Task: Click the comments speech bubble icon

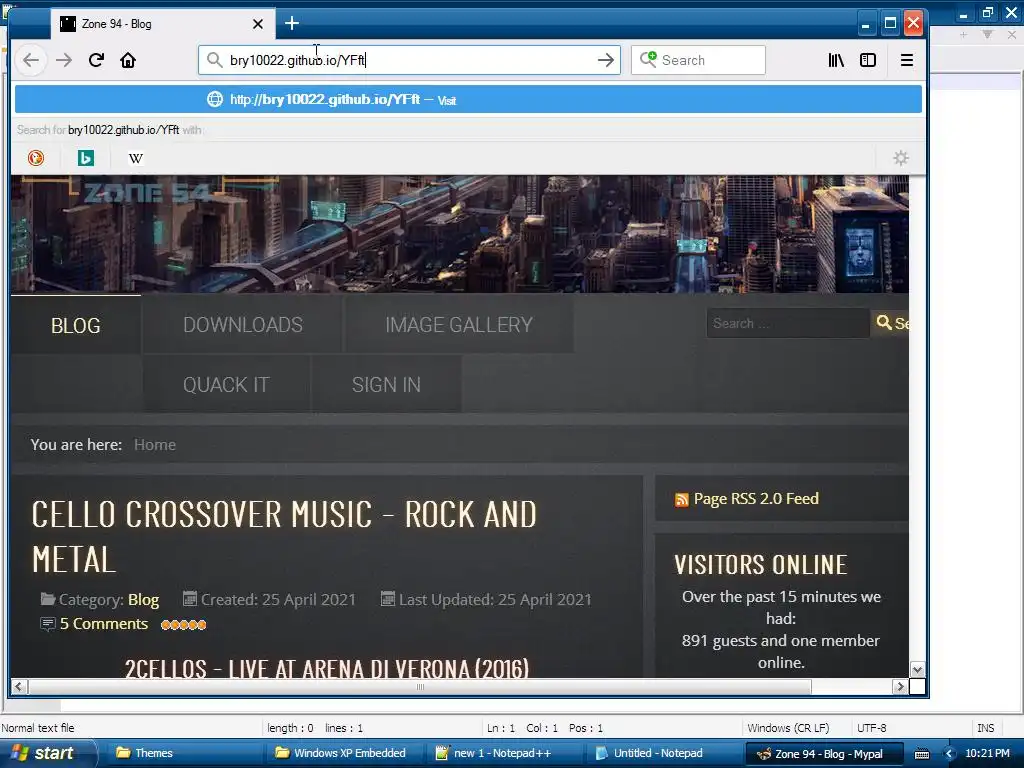Action: click(48, 624)
